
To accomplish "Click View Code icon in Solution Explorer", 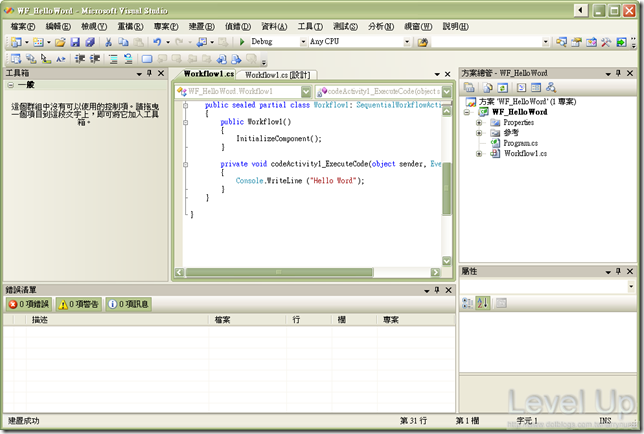I will pyautogui.click(x=521, y=87).
